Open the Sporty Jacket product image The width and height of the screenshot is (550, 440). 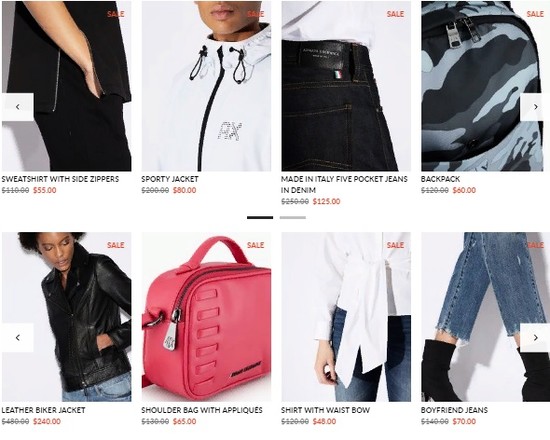click(206, 86)
